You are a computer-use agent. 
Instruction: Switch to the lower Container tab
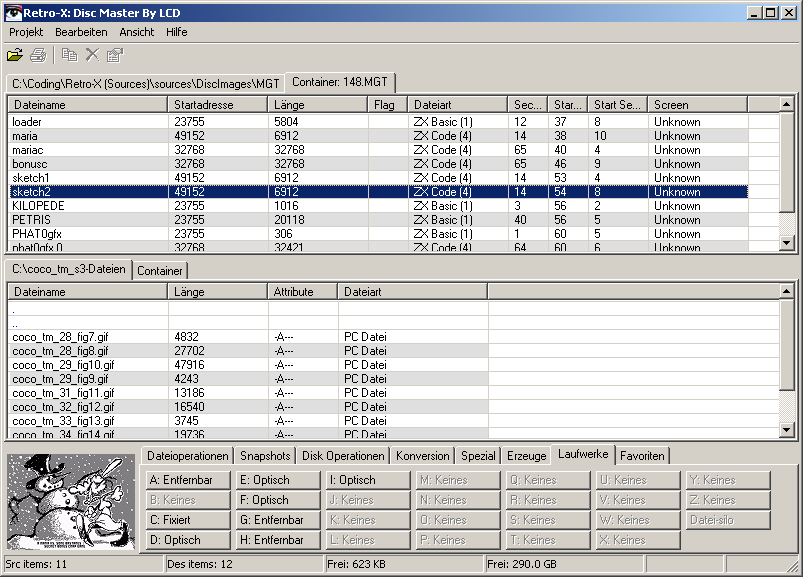point(160,271)
